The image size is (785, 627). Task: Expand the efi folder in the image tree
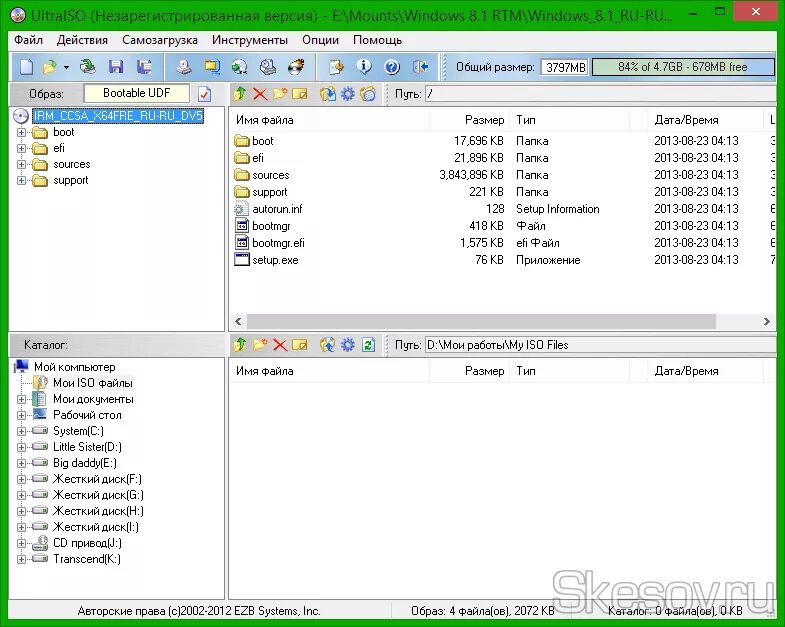click(22, 149)
